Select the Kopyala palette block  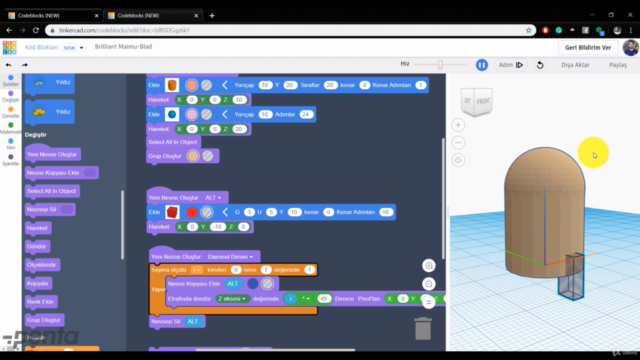click(38, 283)
